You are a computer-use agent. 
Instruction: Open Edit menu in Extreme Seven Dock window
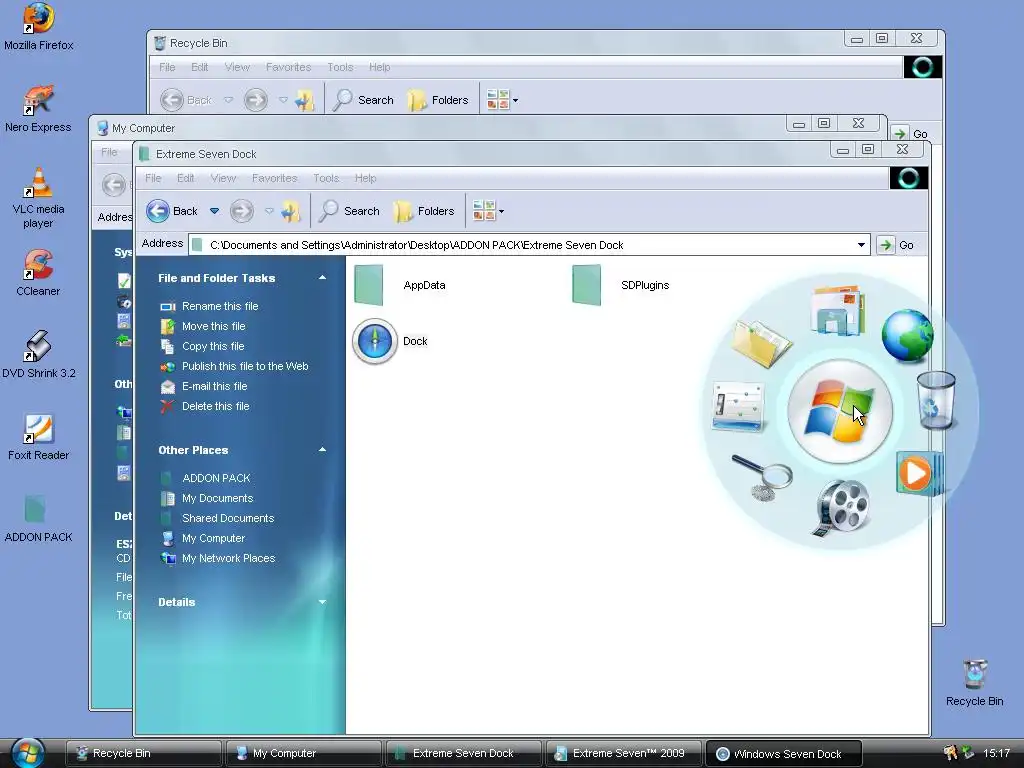tap(185, 178)
